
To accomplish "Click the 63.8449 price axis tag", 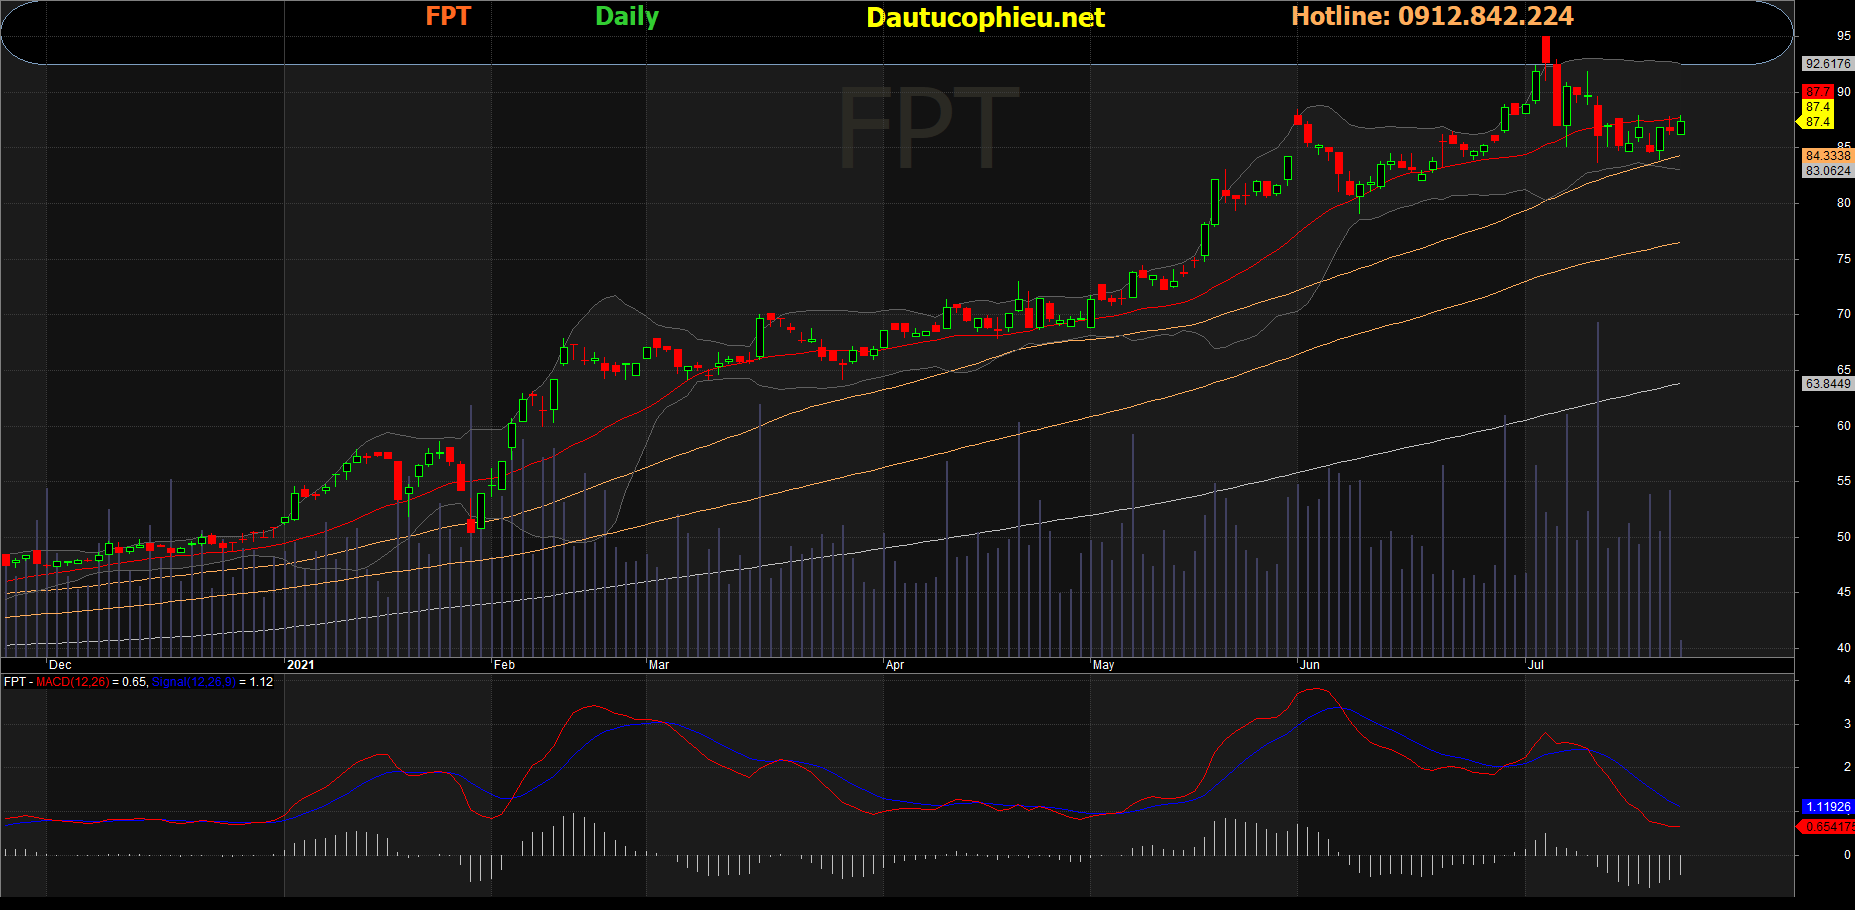I will pos(1827,384).
